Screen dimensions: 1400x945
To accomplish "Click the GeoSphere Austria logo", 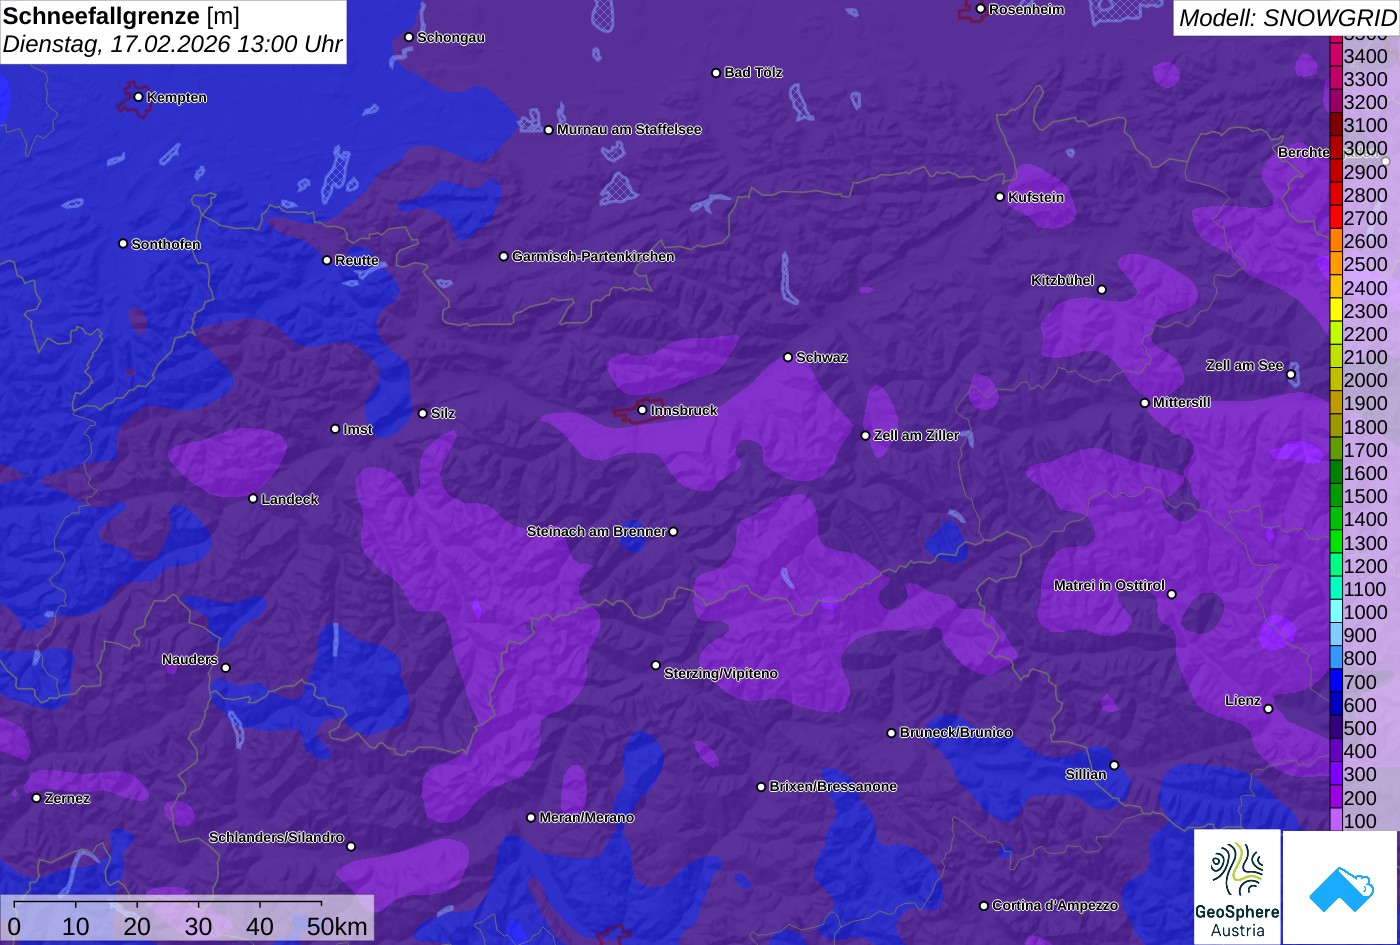I will 1237,887.
